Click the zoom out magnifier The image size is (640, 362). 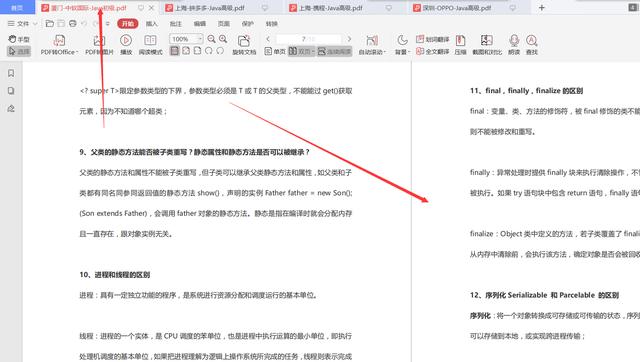(x=211, y=39)
